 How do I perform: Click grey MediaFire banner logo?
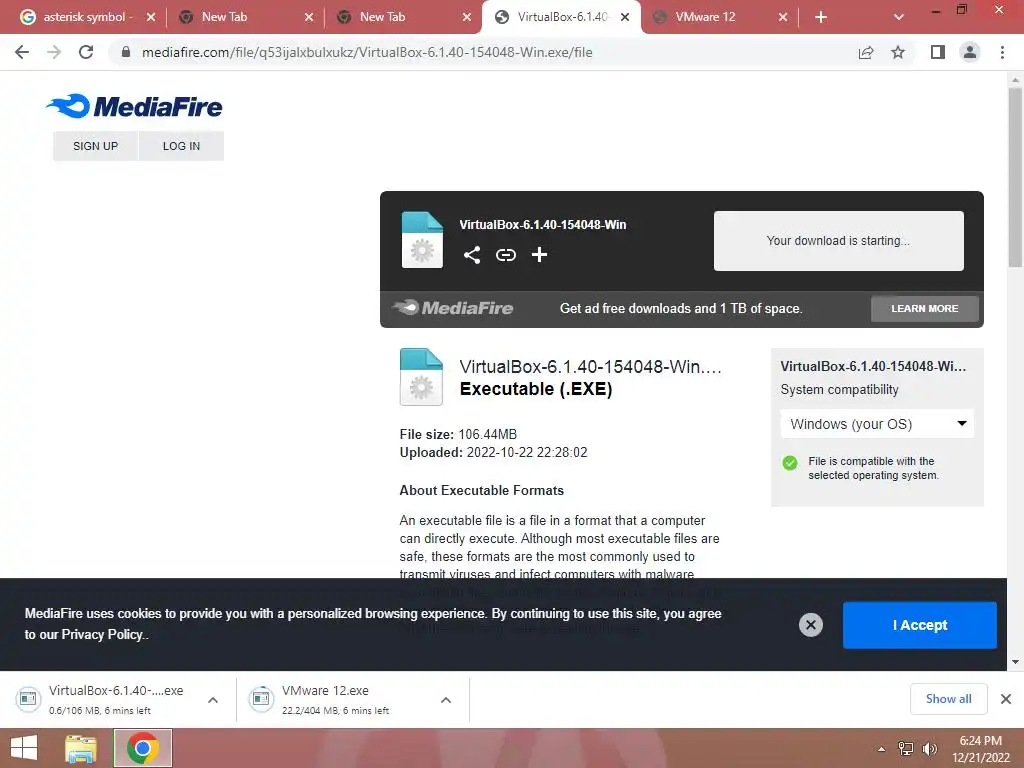(453, 308)
